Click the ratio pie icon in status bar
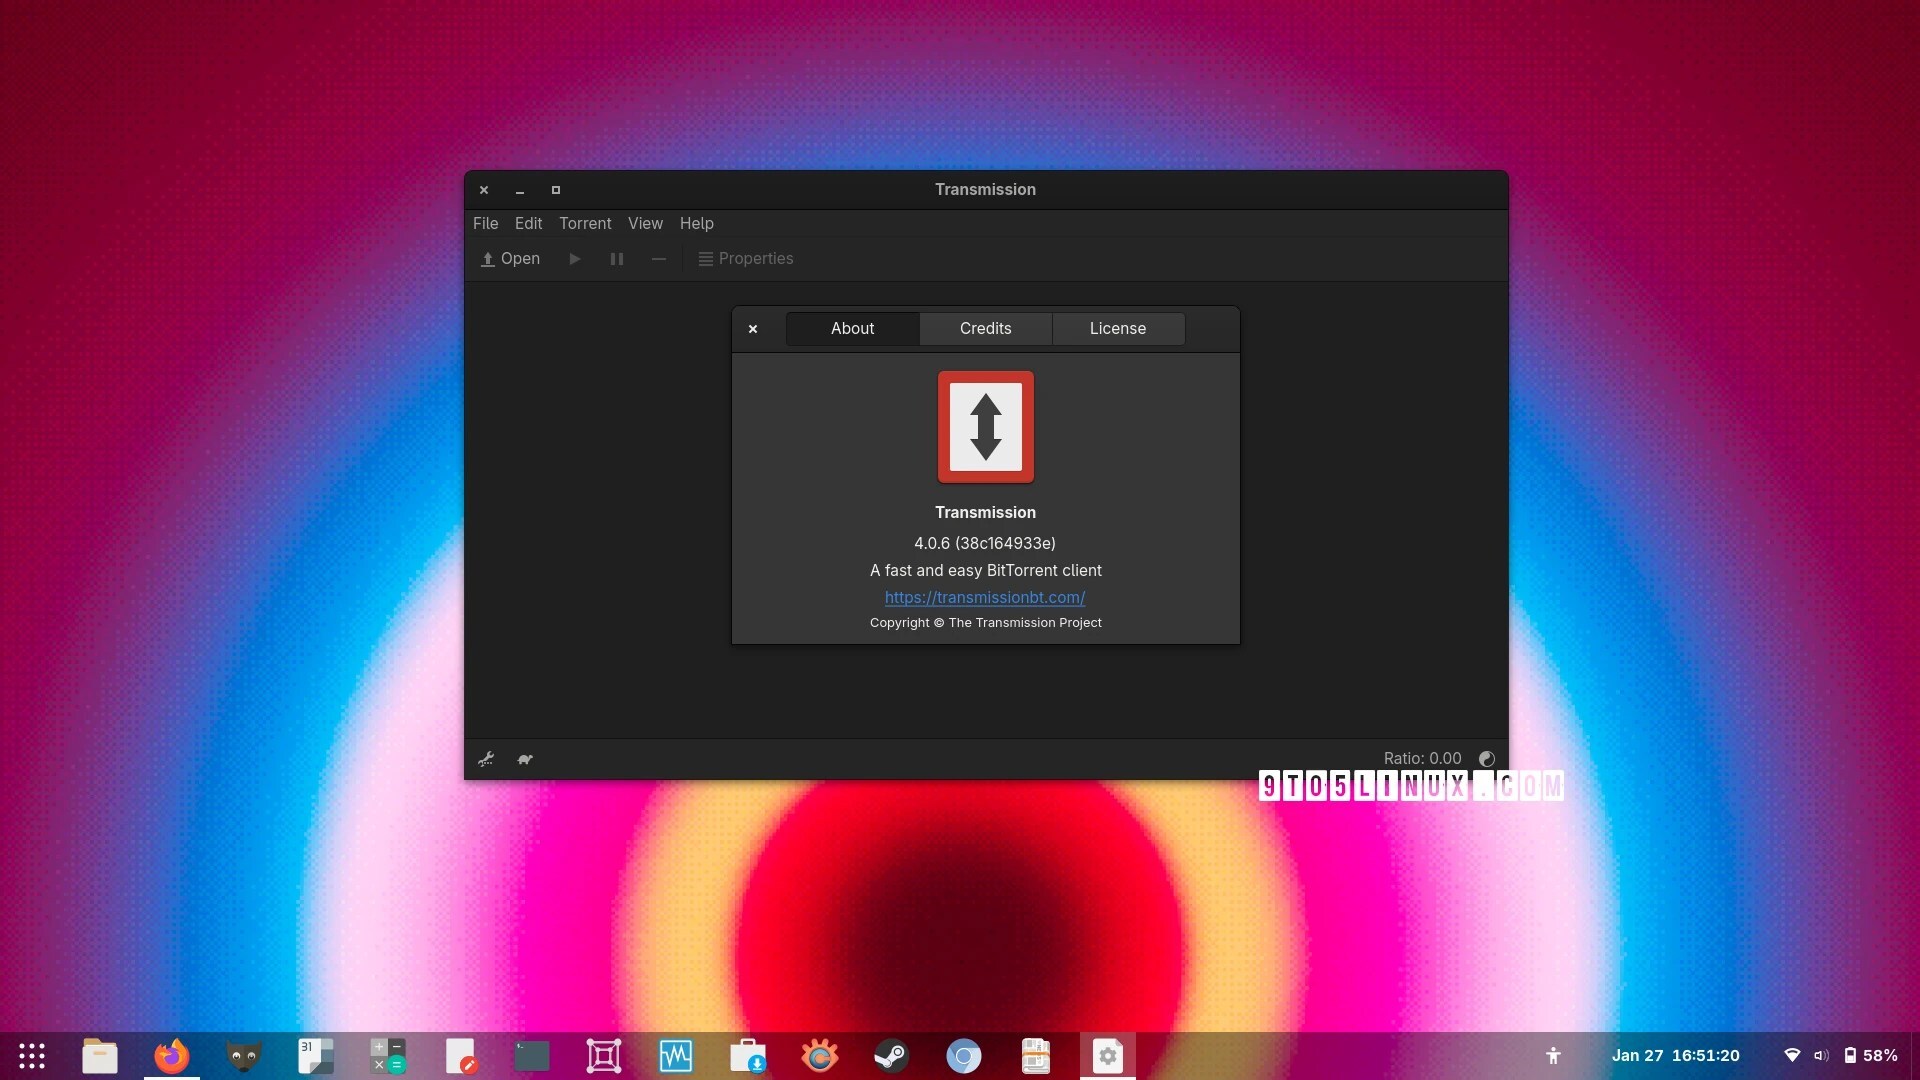Screen dimensions: 1920x1080 pyautogui.click(x=1487, y=758)
